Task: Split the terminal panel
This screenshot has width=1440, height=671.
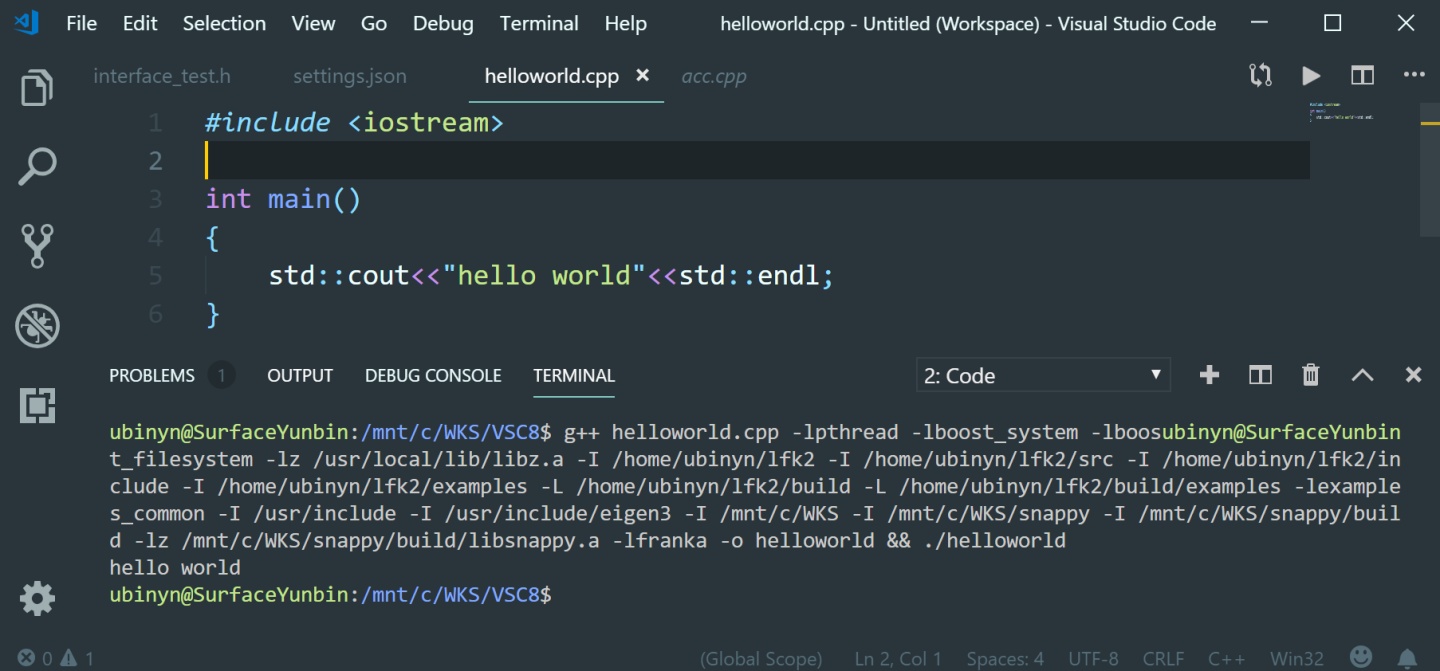Action: click(1260, 375)
